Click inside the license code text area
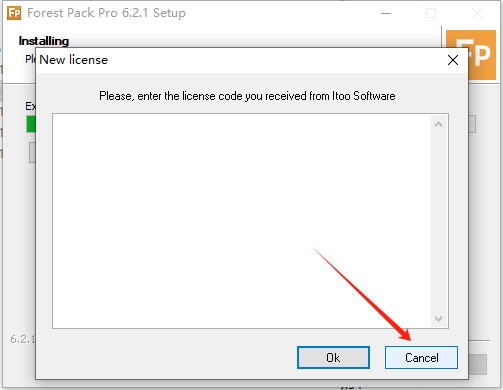 [x=241, y=221]
